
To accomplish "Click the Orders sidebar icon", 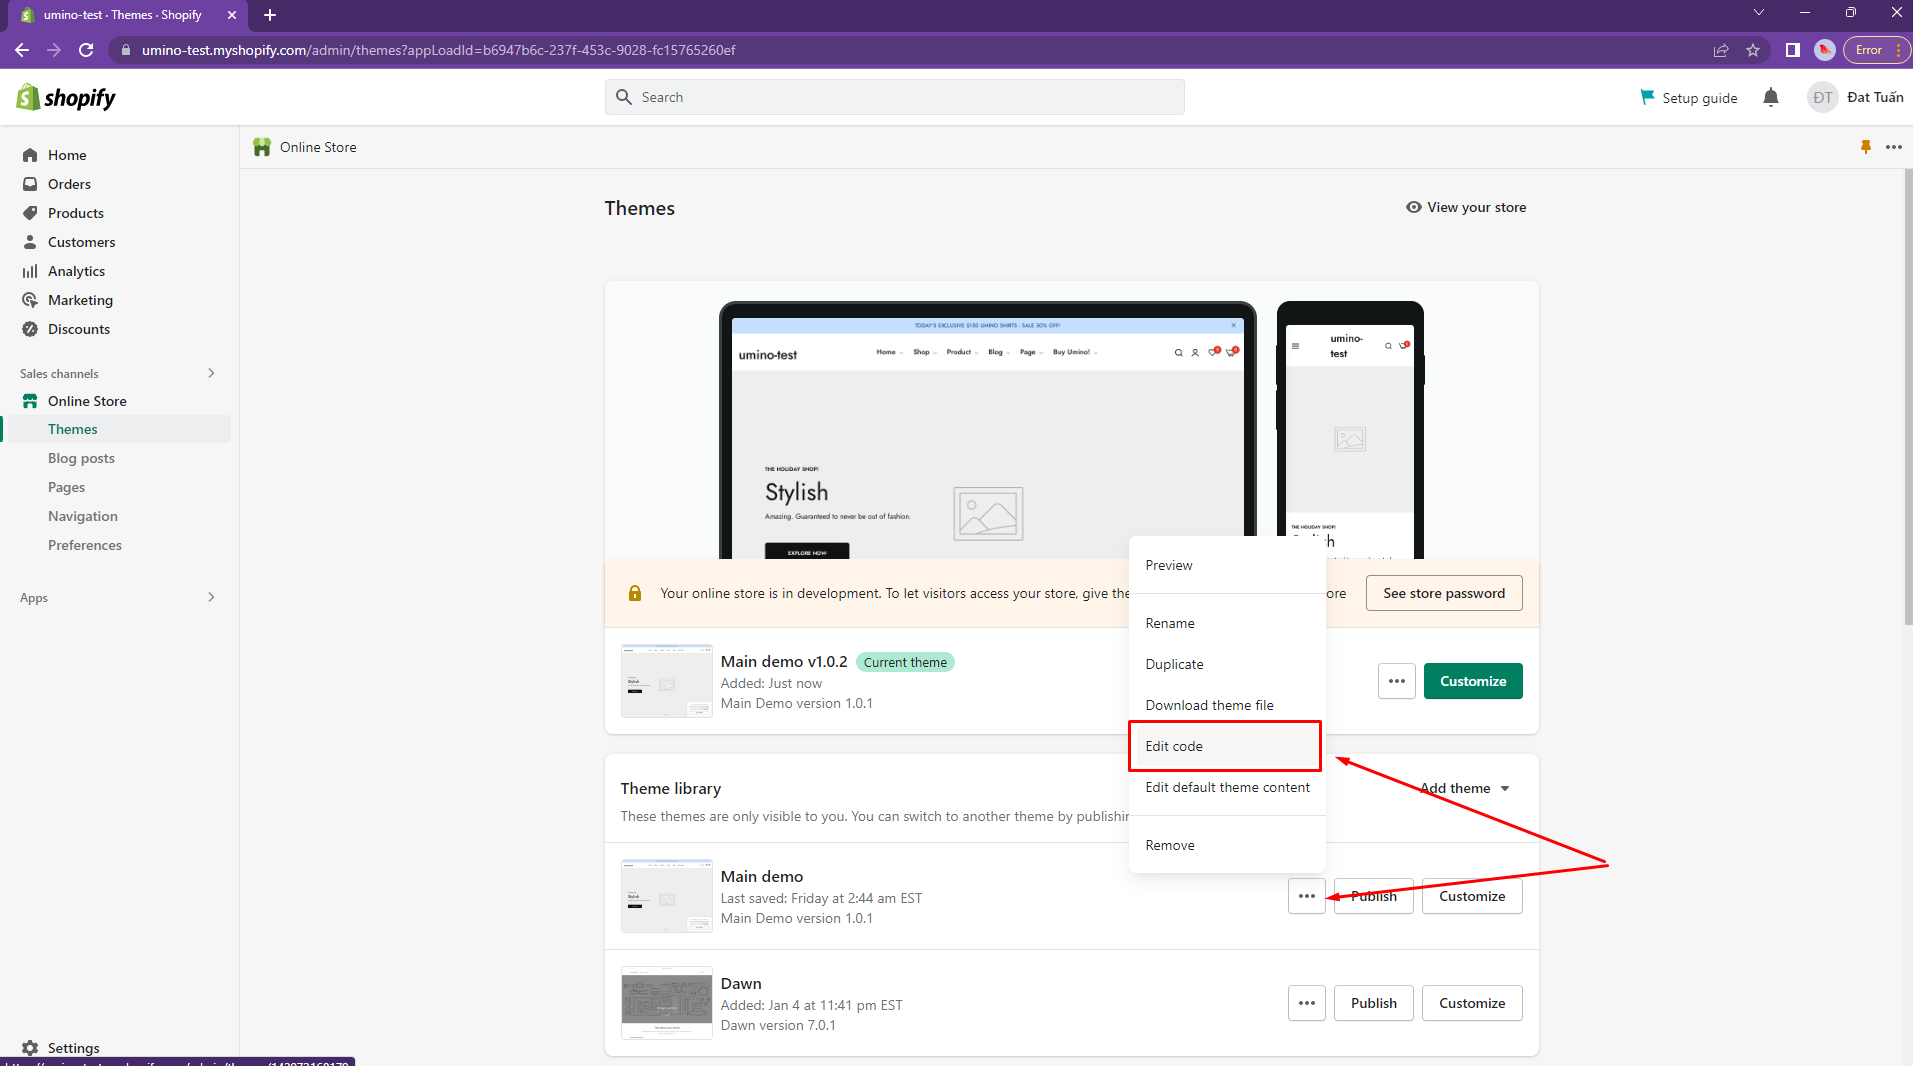I will [30, 184].
